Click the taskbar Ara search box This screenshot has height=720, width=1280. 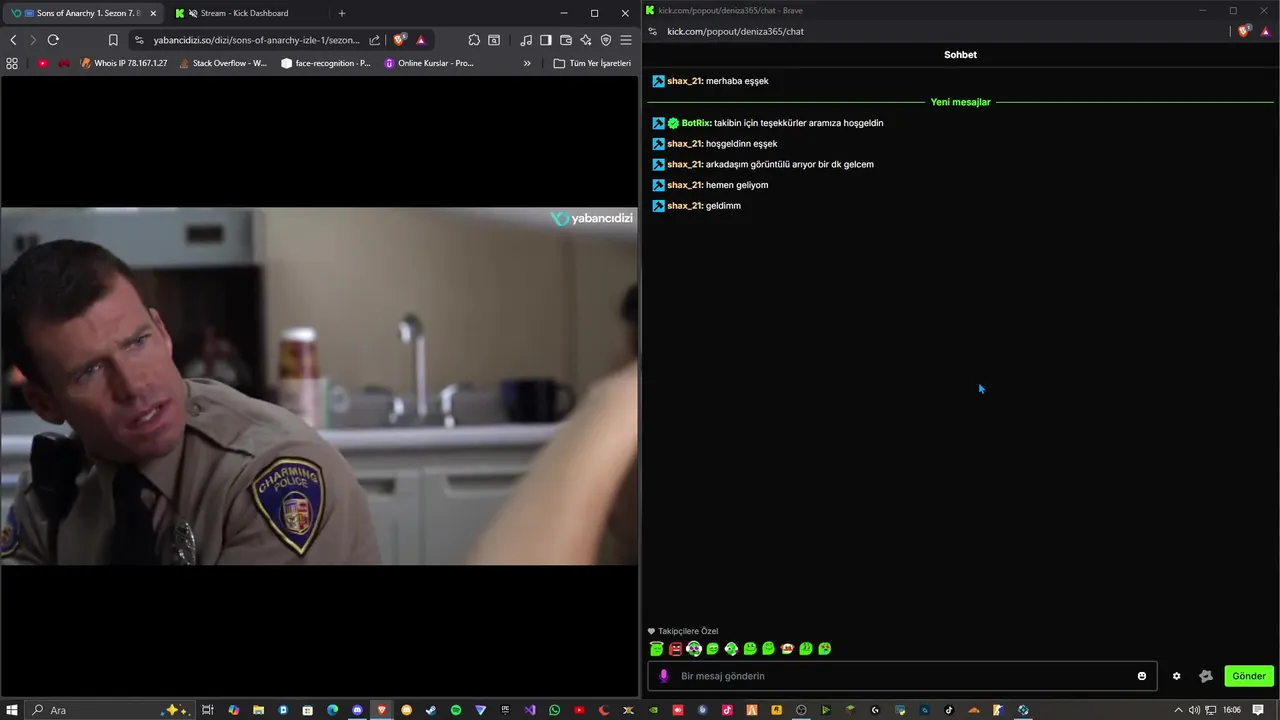point(110,710)
